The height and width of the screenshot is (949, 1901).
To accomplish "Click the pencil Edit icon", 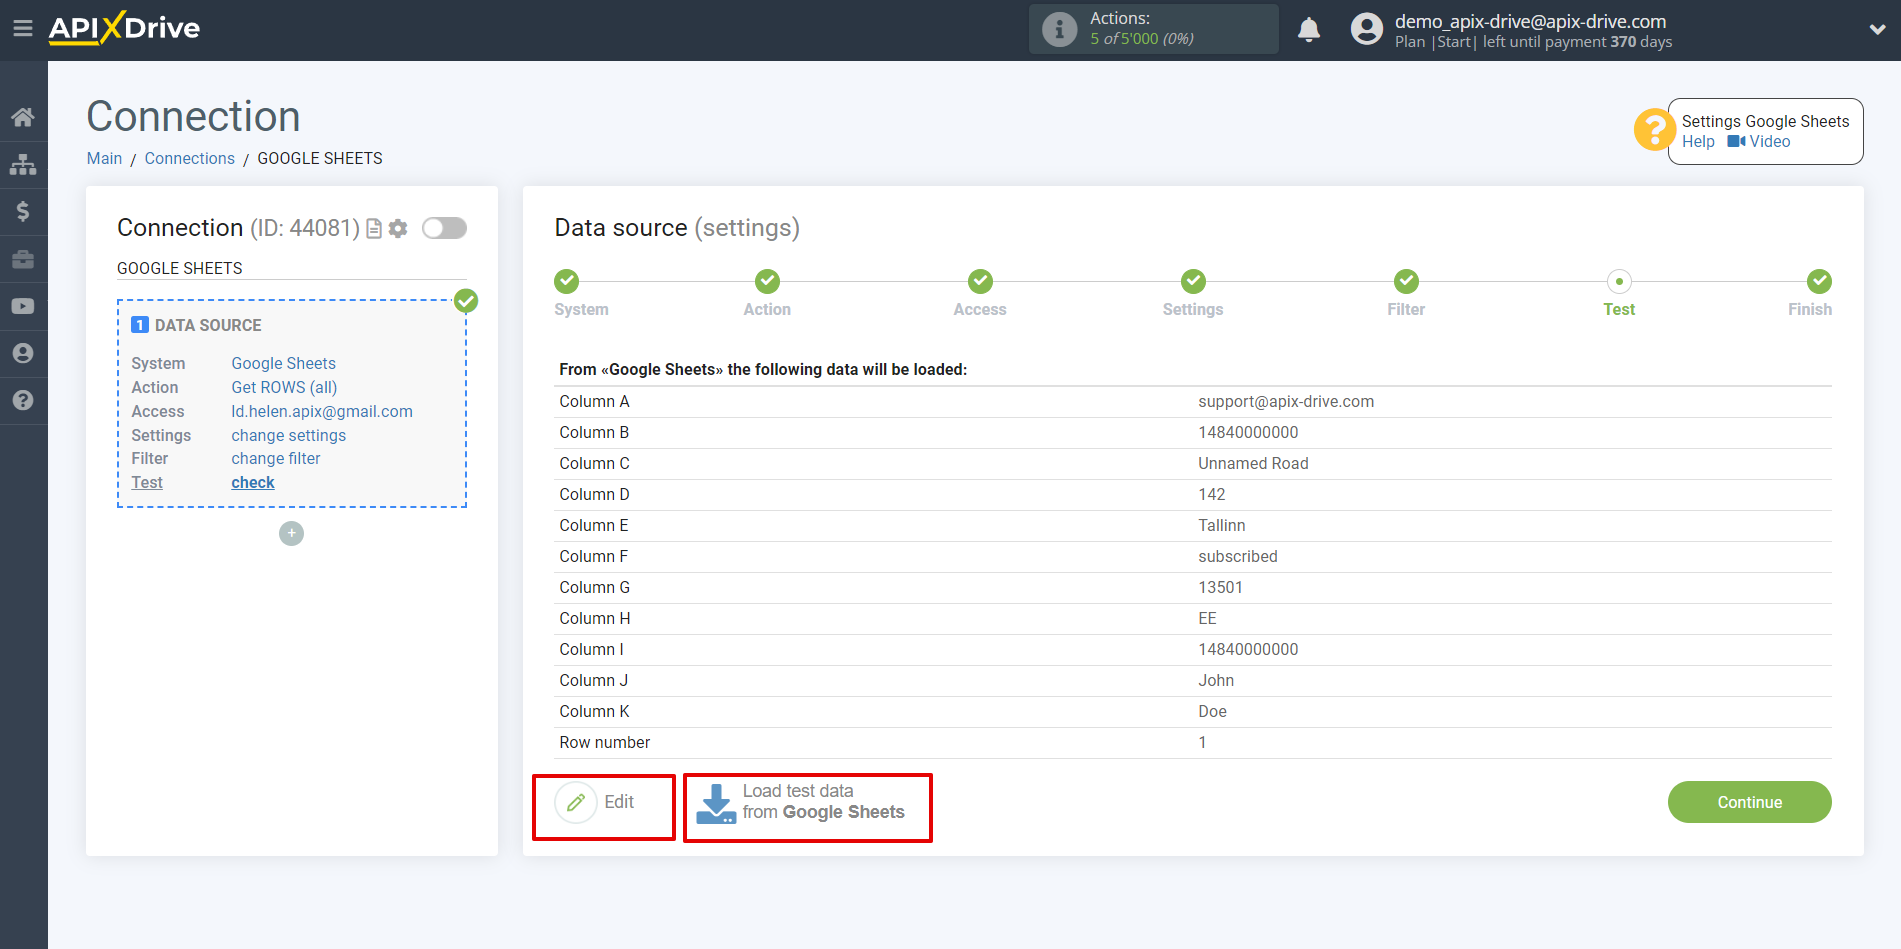I will (x=576, y=802).
